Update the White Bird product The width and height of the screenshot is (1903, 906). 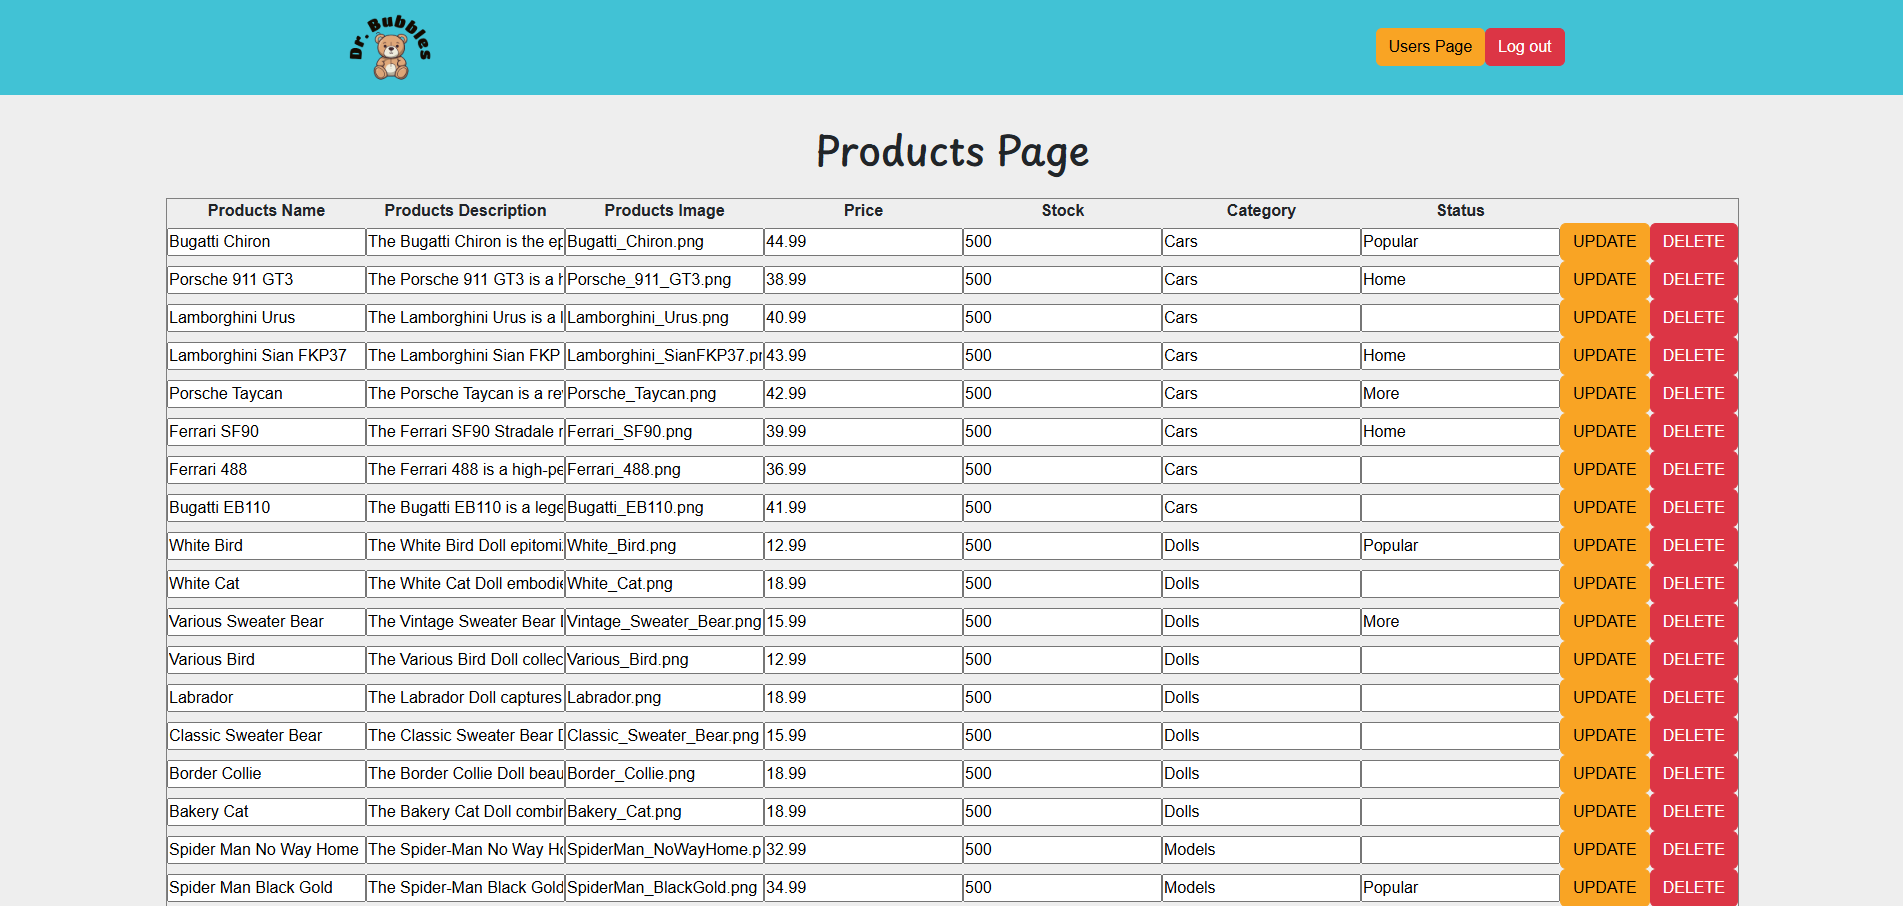tap(1604, 545)
